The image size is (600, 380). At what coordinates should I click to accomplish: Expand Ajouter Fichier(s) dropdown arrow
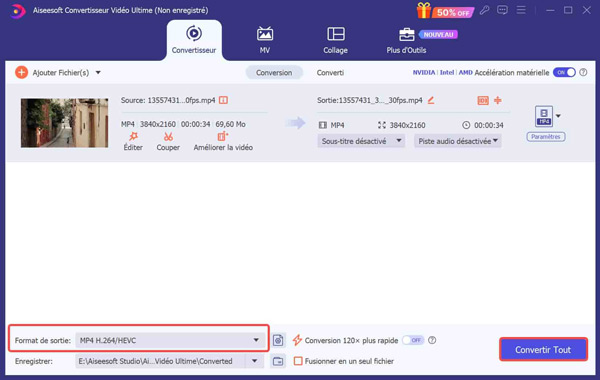coord(98,72)
